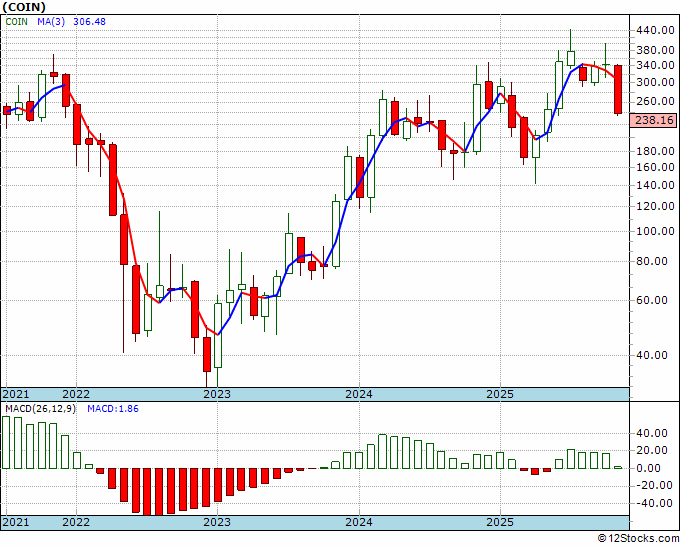Click 2024 on the MACD timeline
680x546 pixels.
pos(359,522)
